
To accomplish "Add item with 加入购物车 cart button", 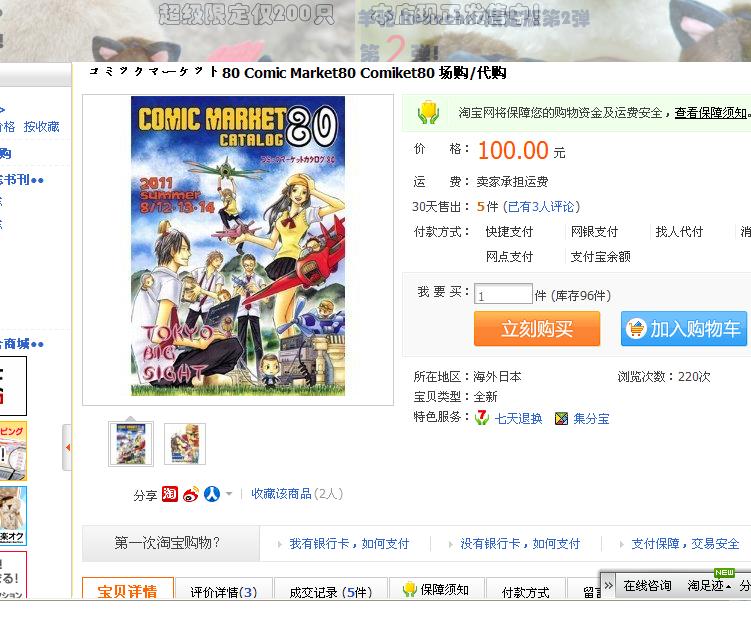I will pos(684,329).
